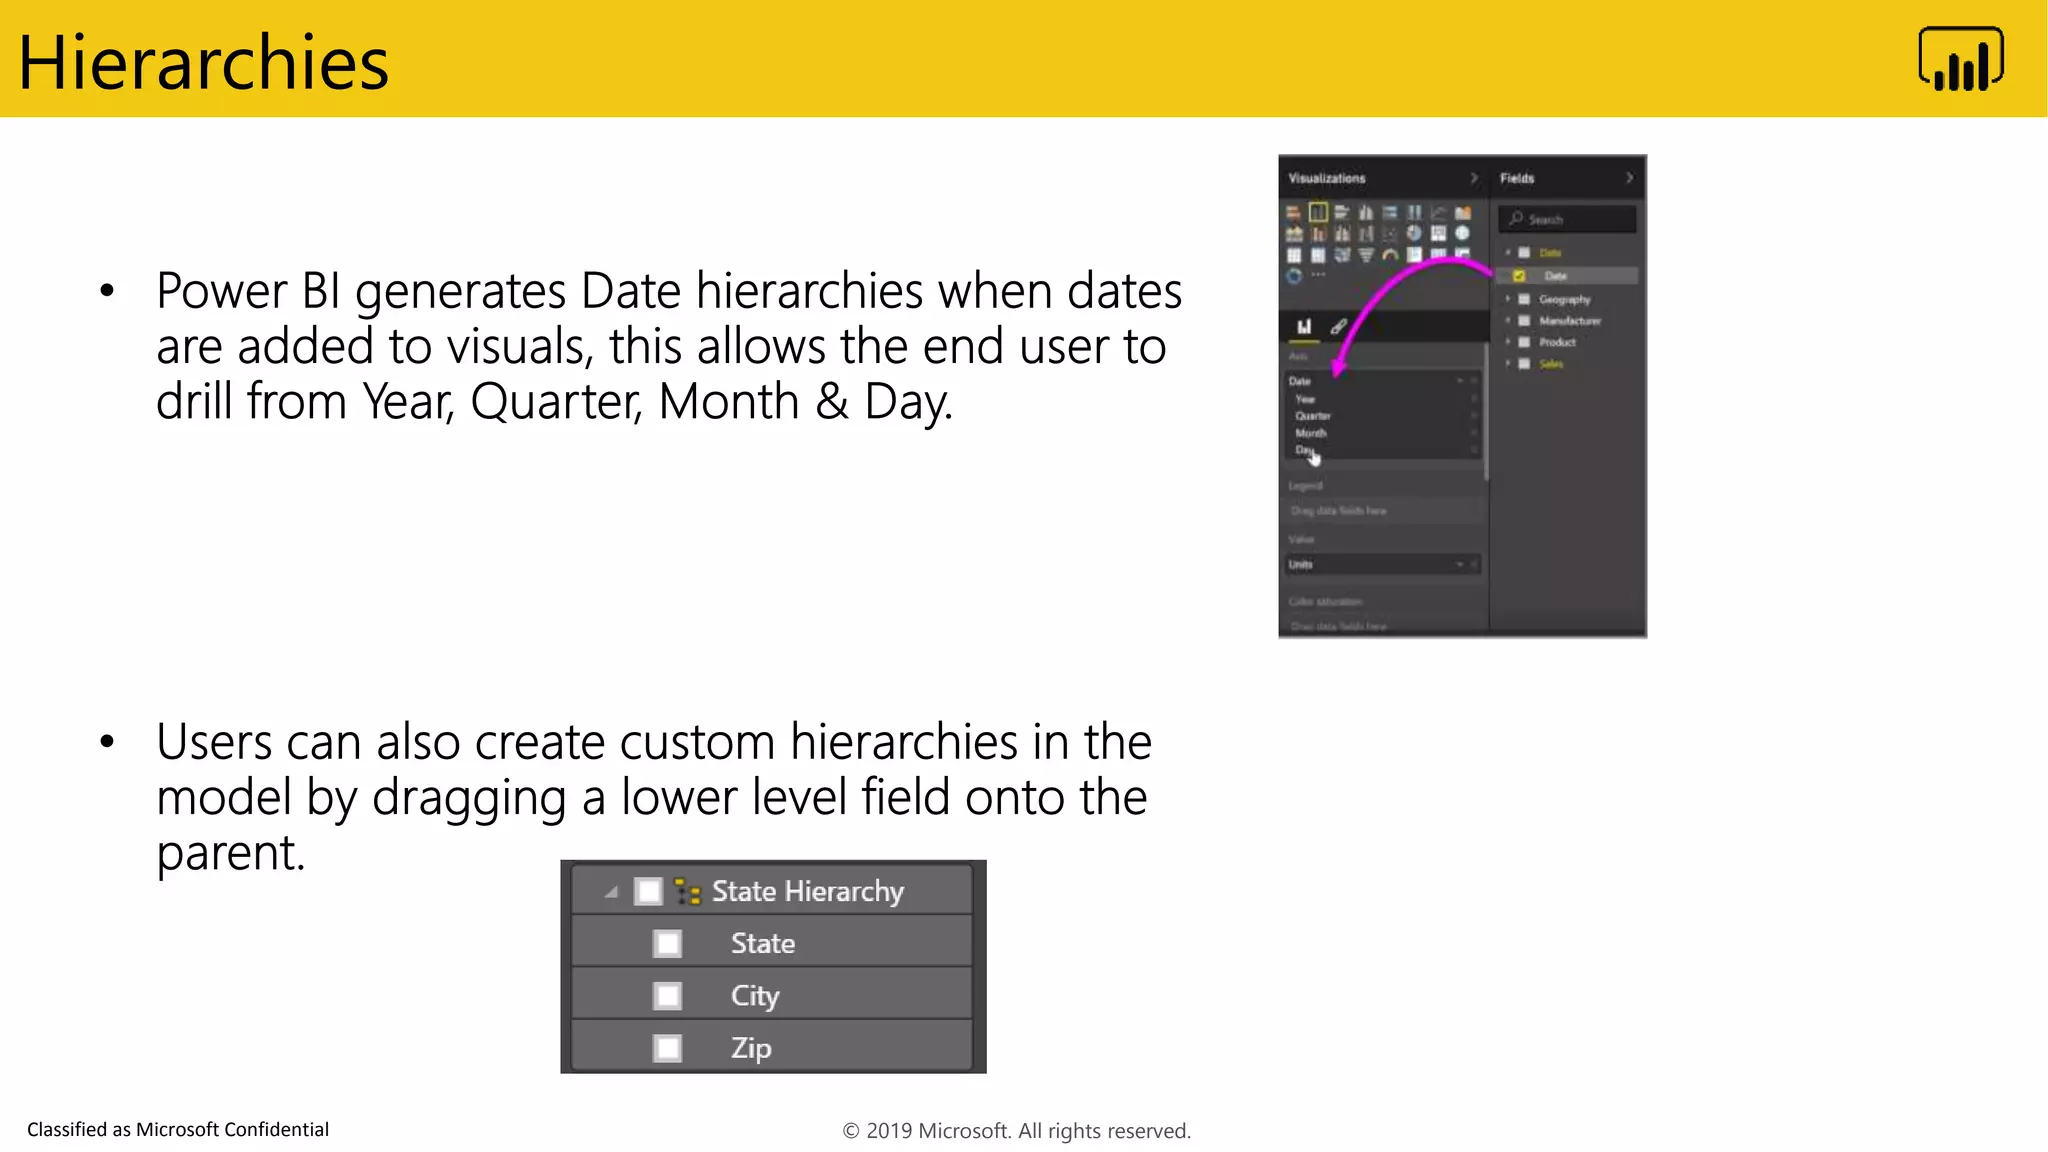
Task: Click the three-dots import custom visual icon
Action: pyautogui.click(x=1318, y=275)
